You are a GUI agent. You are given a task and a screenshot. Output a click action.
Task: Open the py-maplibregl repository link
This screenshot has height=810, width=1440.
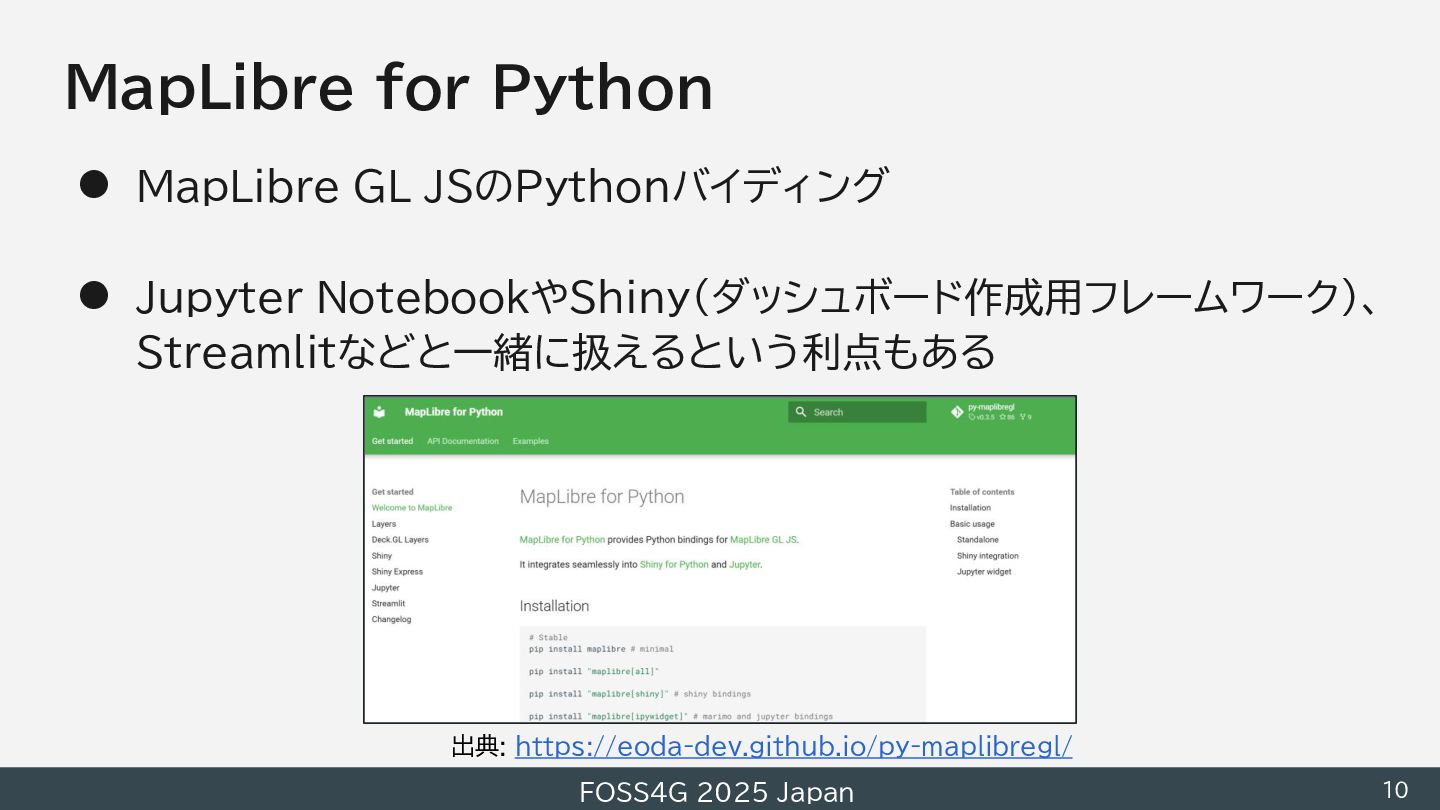click(991, 412)
